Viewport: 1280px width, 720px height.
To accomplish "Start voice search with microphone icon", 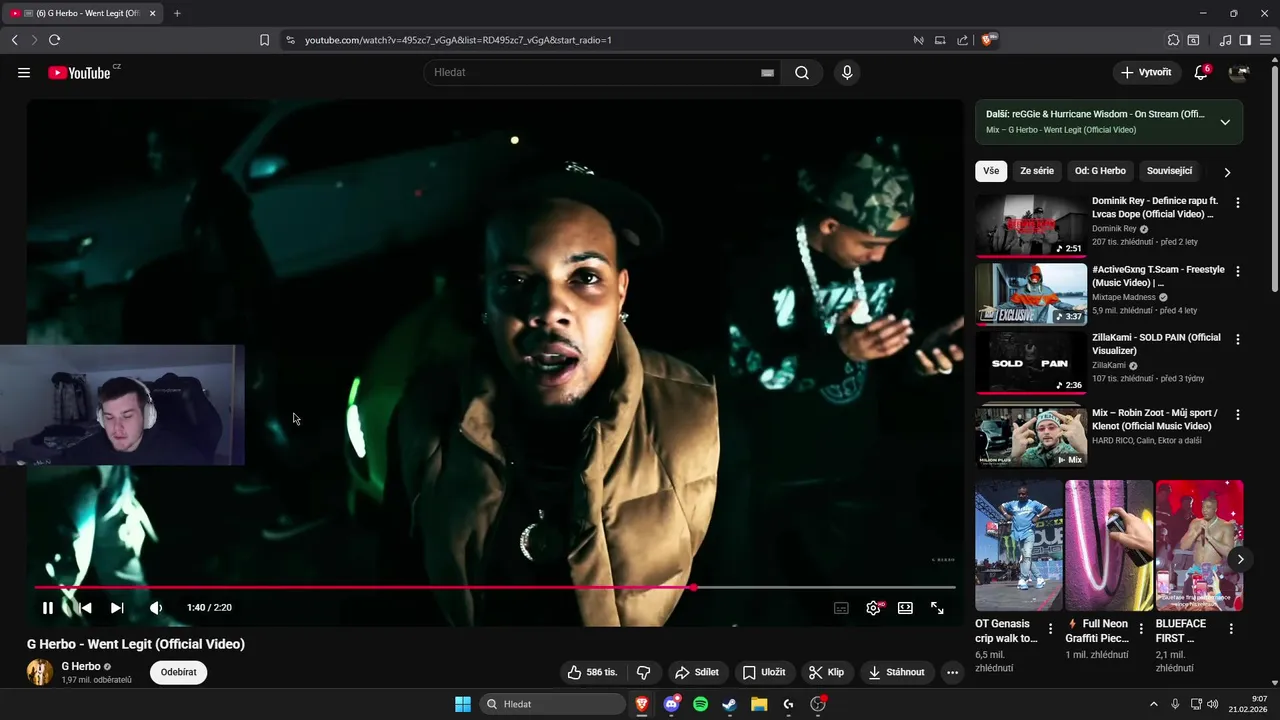I will [847, 72].
